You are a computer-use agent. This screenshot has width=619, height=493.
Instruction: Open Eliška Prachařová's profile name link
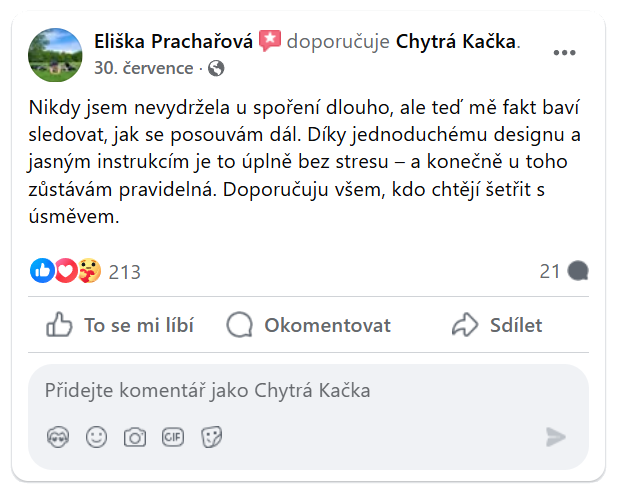174,41
